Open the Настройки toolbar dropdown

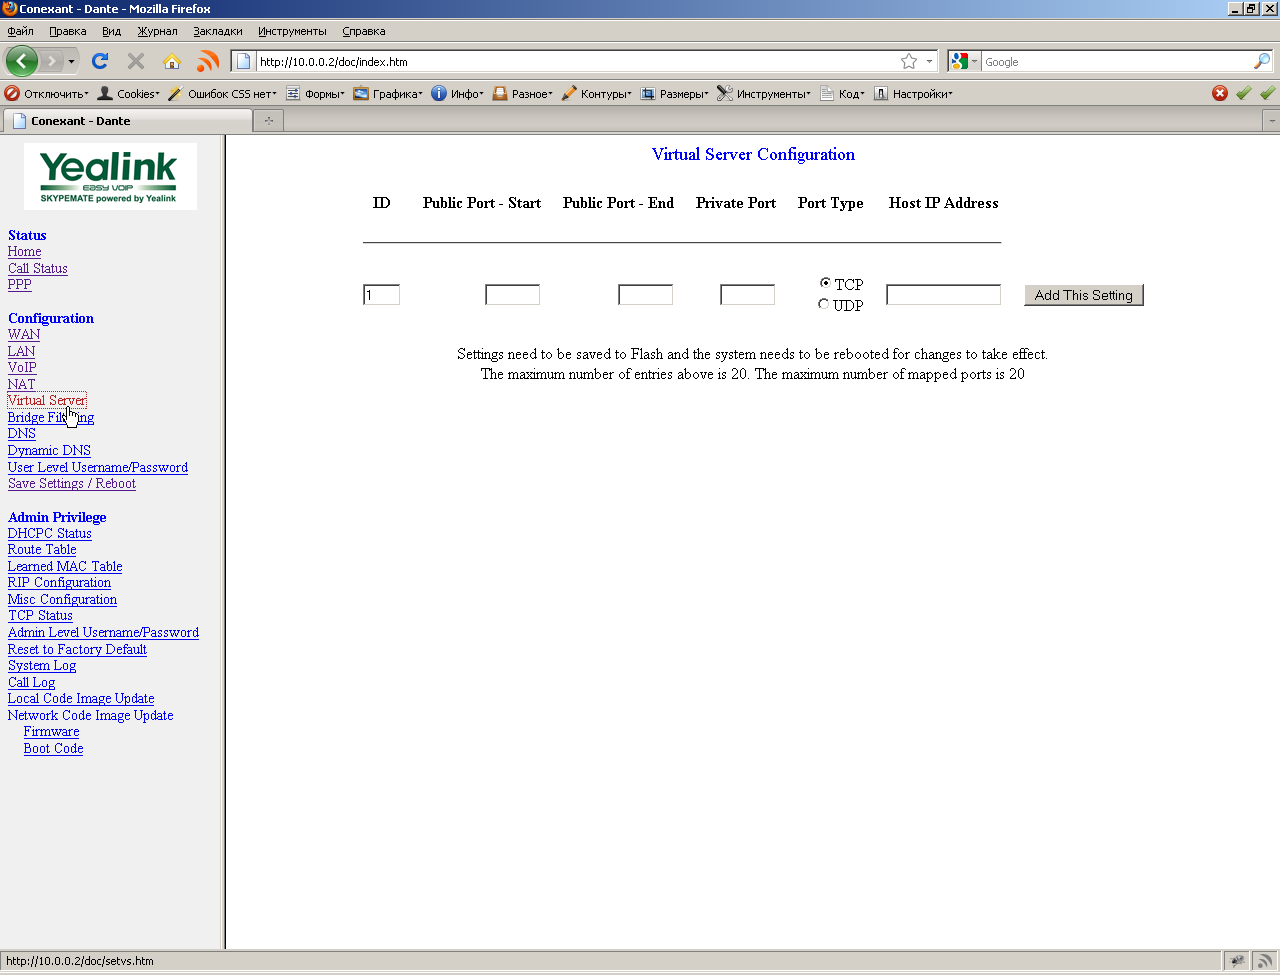point(913,94)
